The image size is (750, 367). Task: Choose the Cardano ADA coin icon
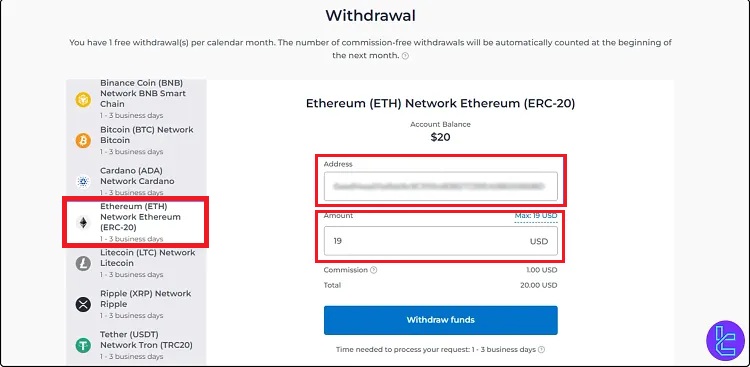pos(83,182)
